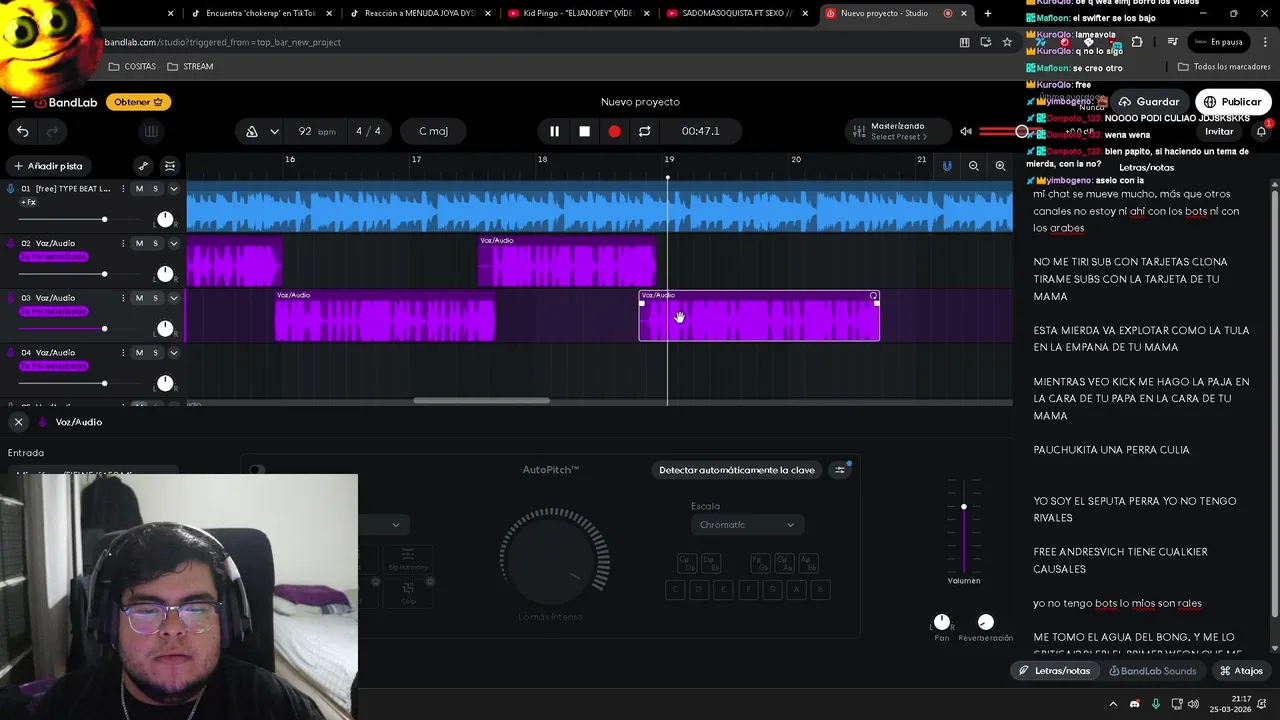Open Atajos shortcuts

point(1241,671)
